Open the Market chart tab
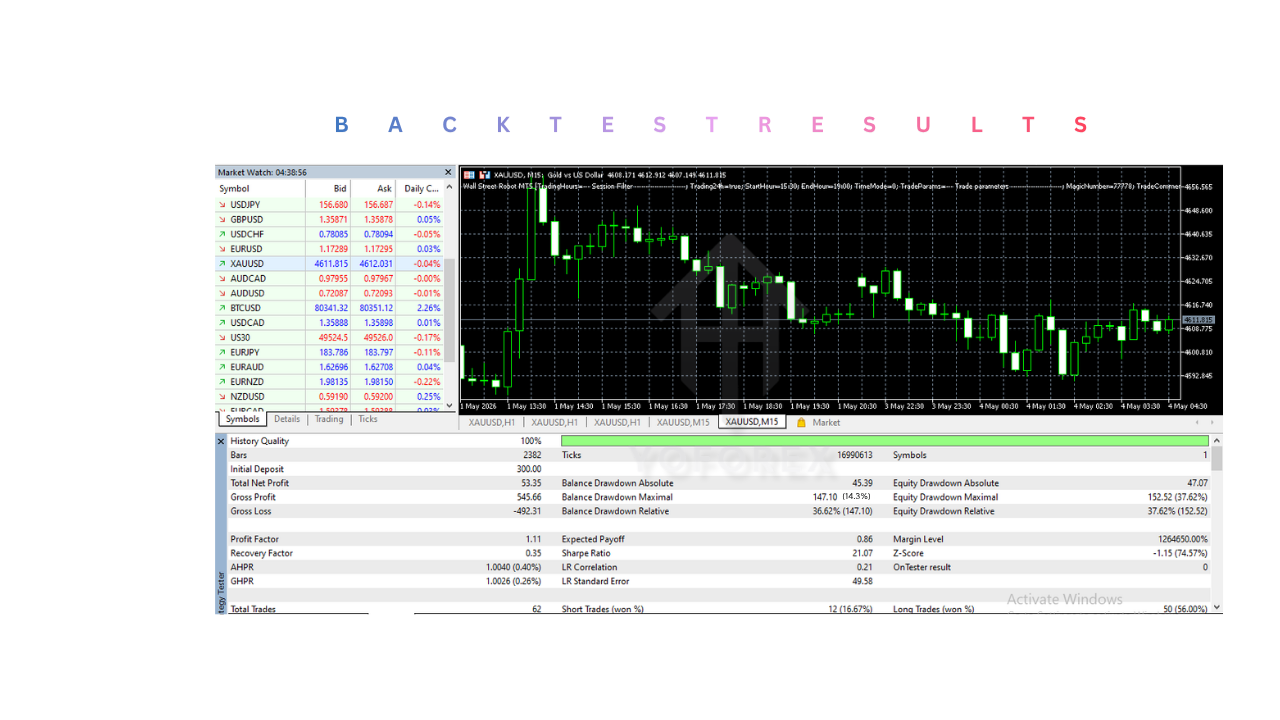Screen dimensions: 1280x720 pyautogui.click(x=826, y=423)
